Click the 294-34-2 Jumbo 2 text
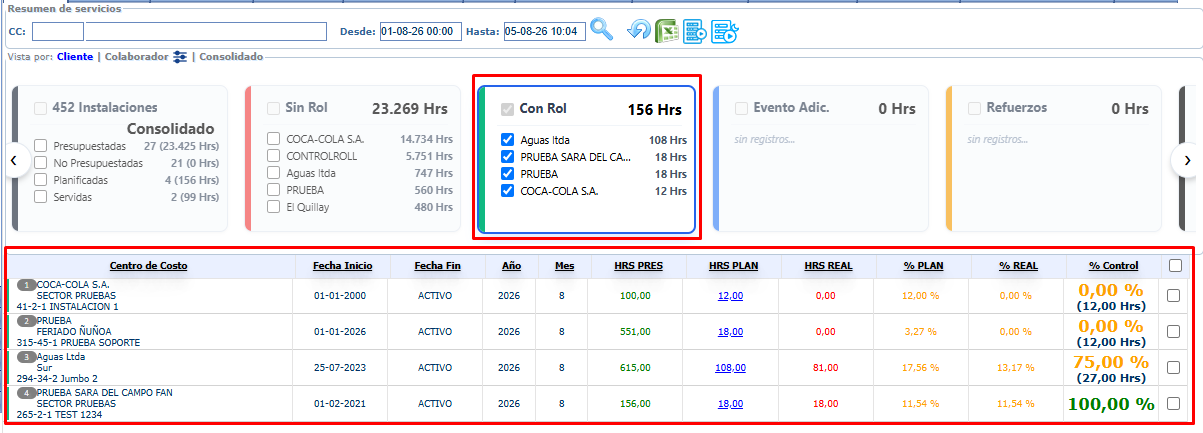This screenshot has width=1203, height=433. pyautogui.click(x=58, y=379)
